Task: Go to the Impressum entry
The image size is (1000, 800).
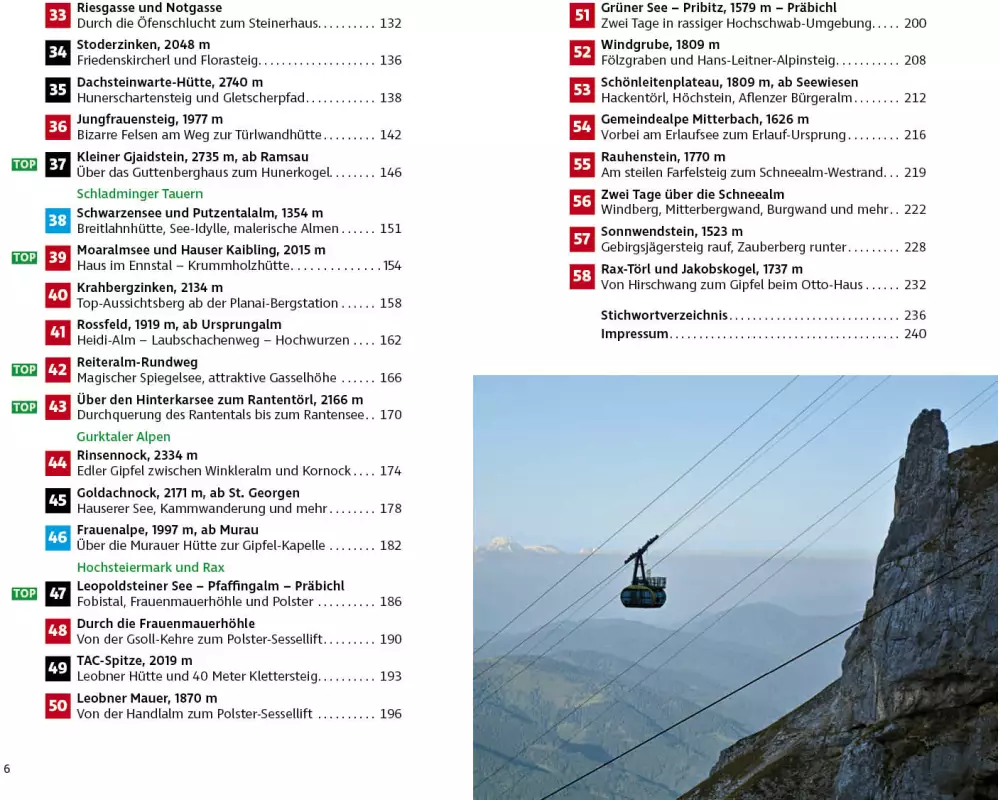Action: 634,334
